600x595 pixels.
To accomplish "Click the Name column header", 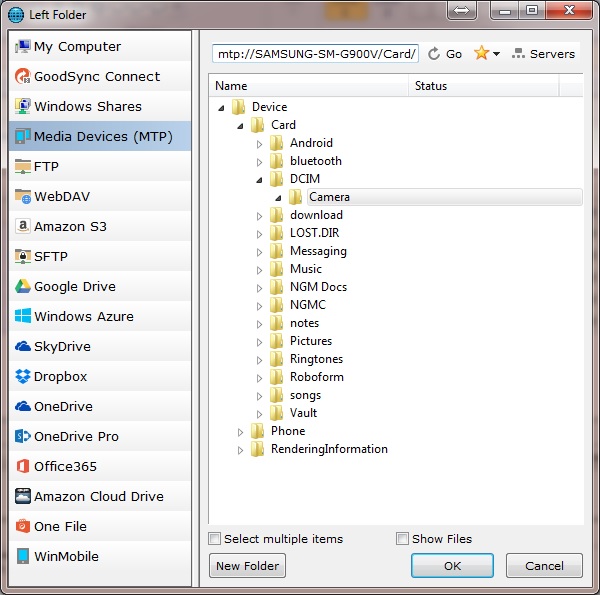I will click(x=308, y=86).
